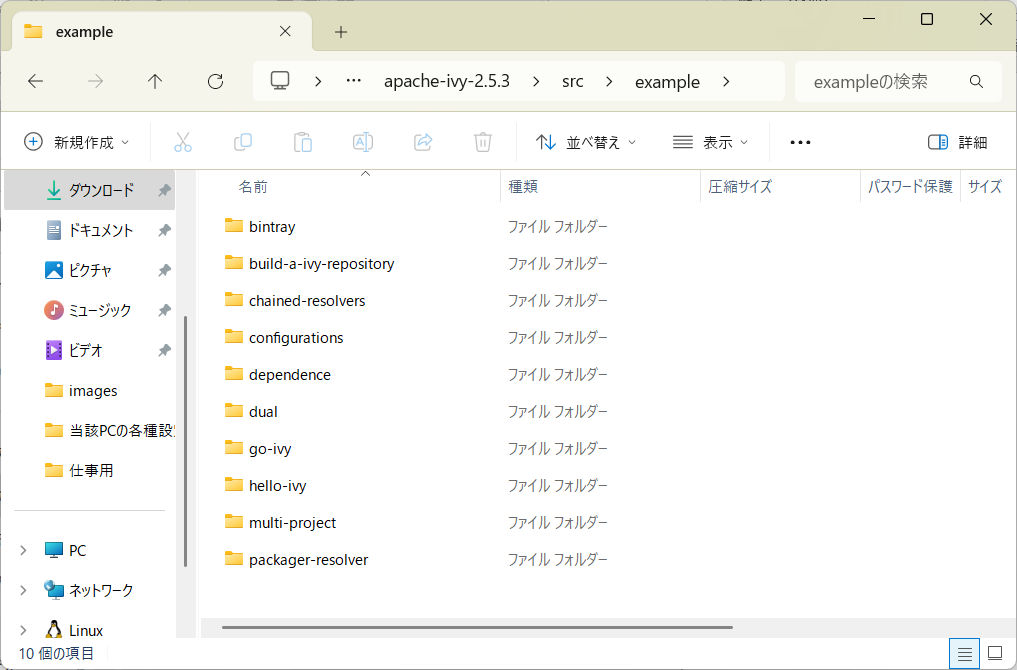Image resolution: width=1017 pixels, height=670 pixels.
Task: Switch to large thumbnails view icon
Action: click(995, 653)
